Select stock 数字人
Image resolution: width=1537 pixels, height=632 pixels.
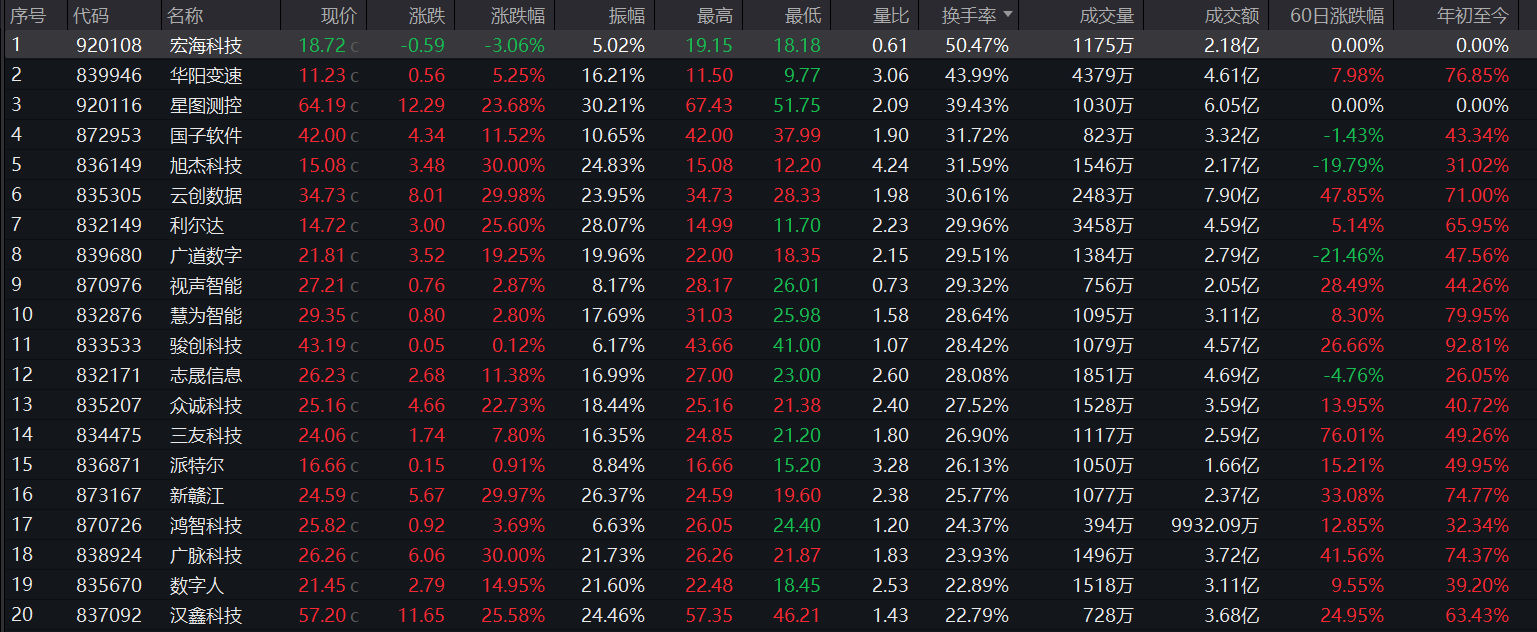[197, 585]
